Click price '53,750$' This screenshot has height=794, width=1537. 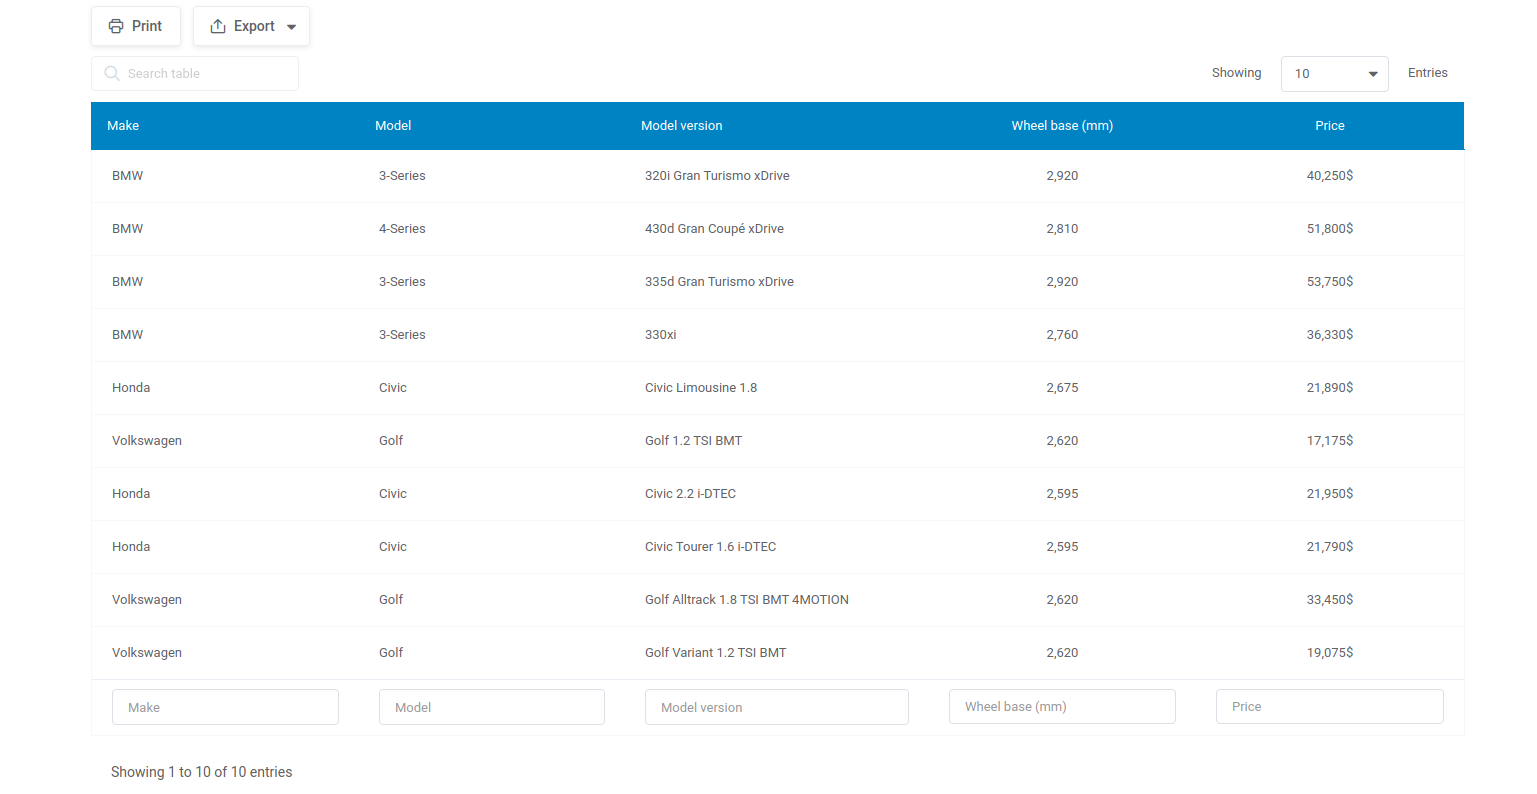coord(1330,282)
